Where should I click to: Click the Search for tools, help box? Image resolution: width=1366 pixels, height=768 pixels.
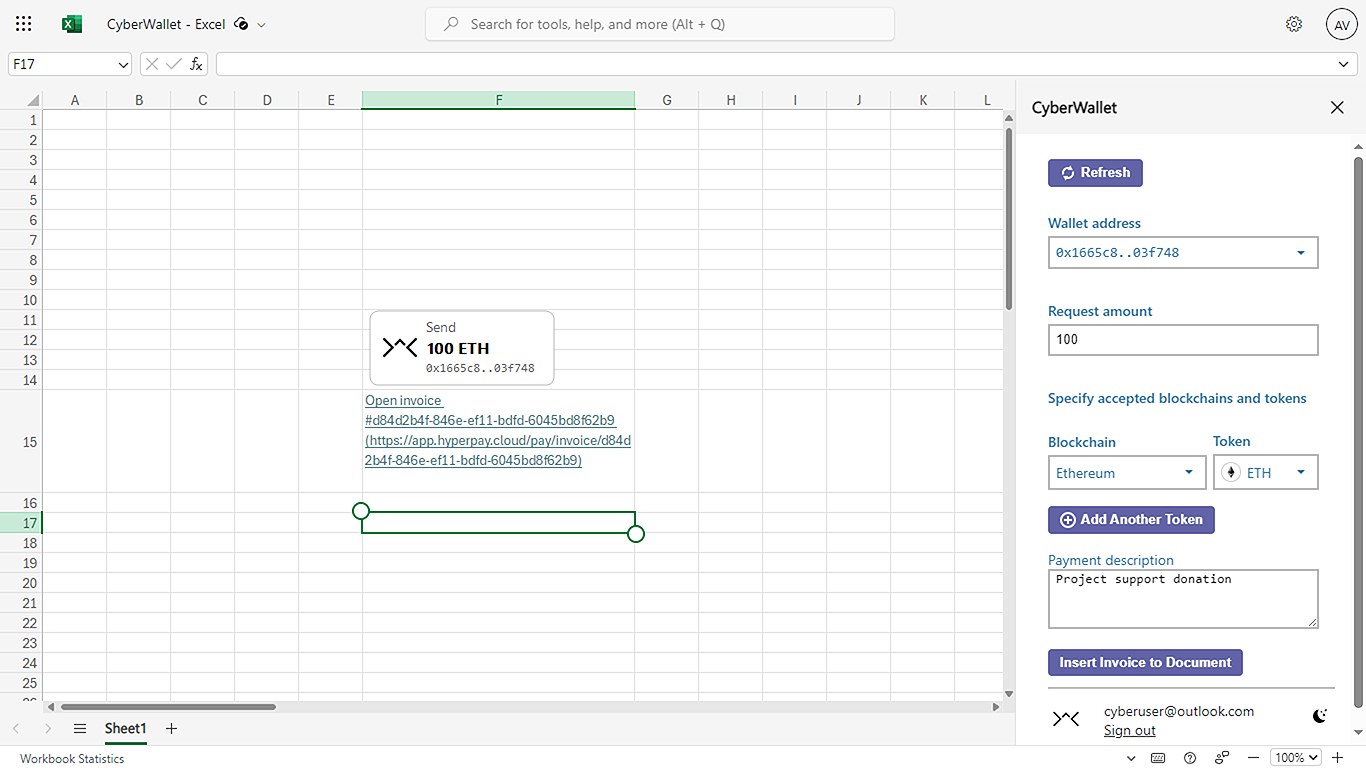(660, 24)
